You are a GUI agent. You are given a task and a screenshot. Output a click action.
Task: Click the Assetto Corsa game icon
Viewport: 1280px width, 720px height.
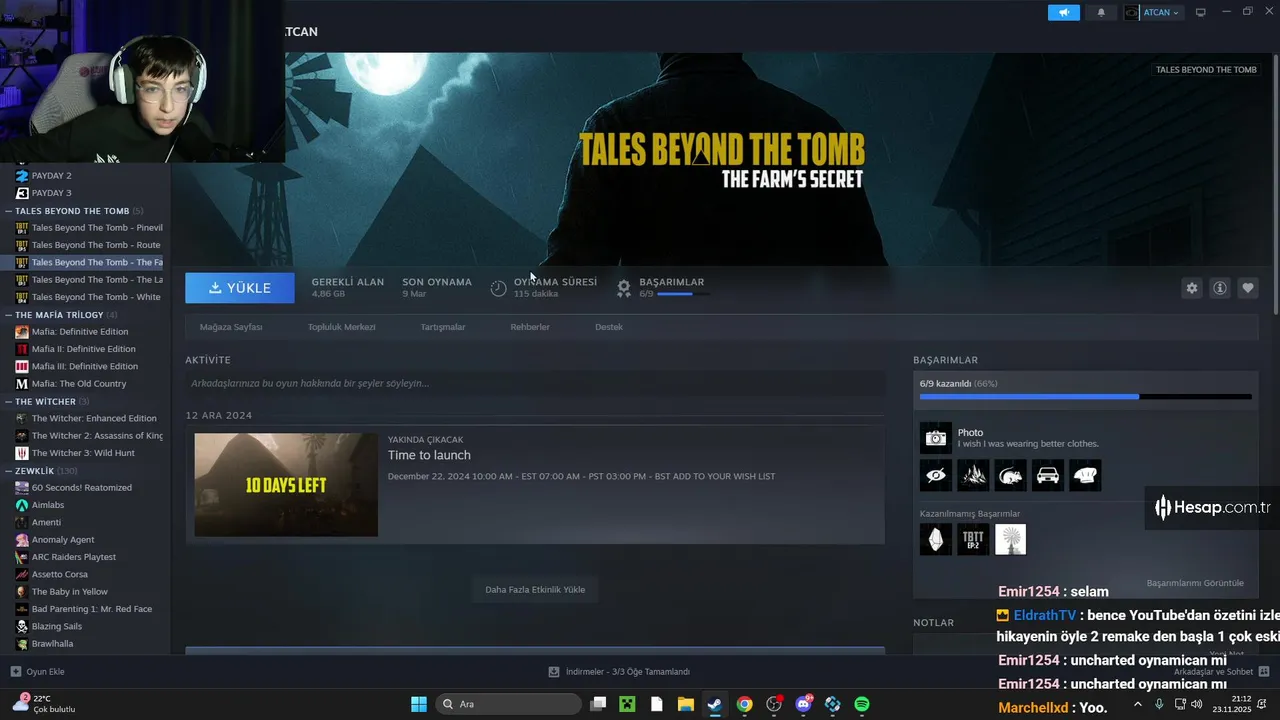pos(22,575)
